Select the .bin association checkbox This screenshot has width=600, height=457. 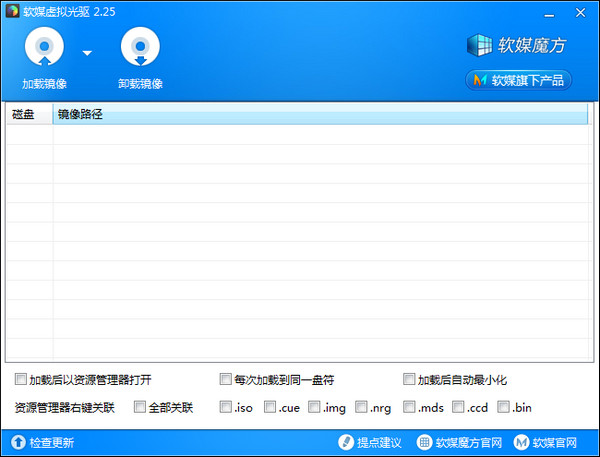click(x=503, y=407)
